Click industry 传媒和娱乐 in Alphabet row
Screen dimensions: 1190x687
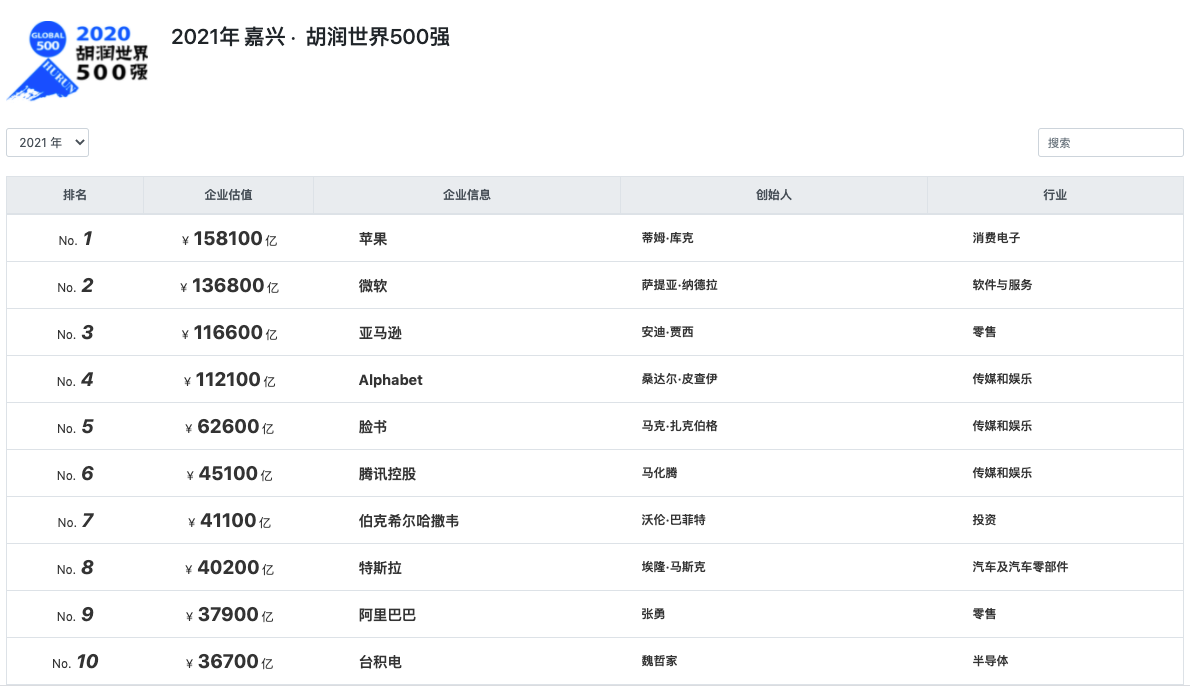pos(1003,380)
